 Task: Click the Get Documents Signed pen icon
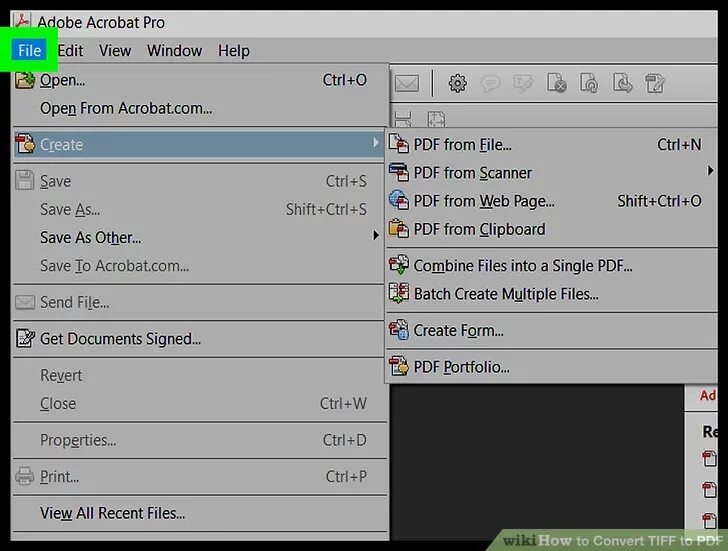25,338
